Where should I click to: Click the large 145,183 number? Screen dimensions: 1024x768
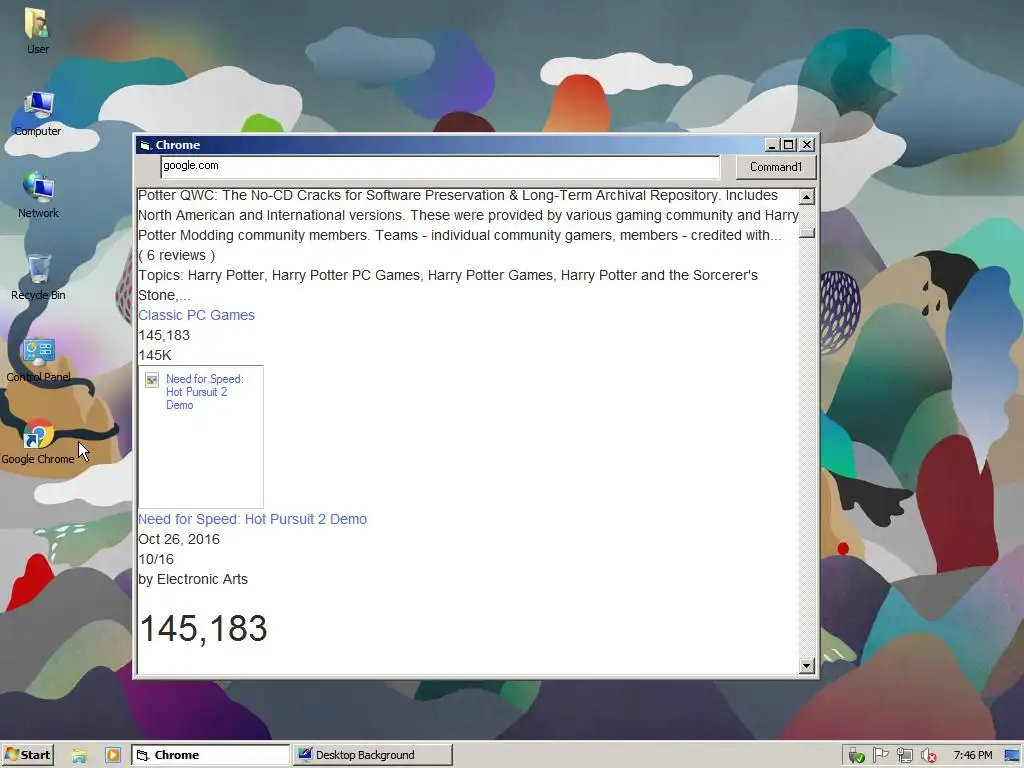coord(203,628)
